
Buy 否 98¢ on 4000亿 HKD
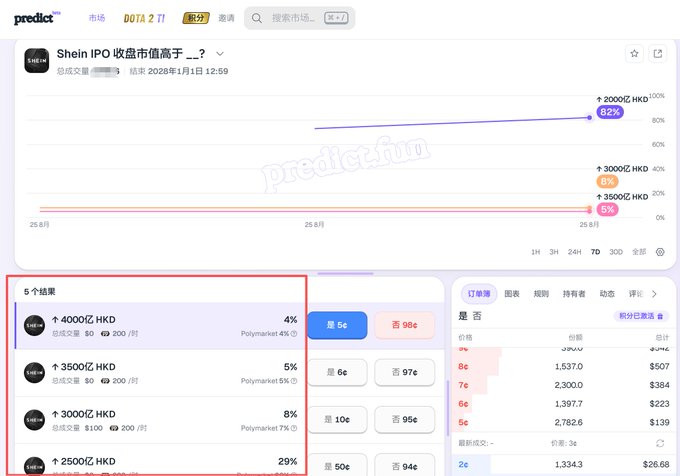(405, 325)
